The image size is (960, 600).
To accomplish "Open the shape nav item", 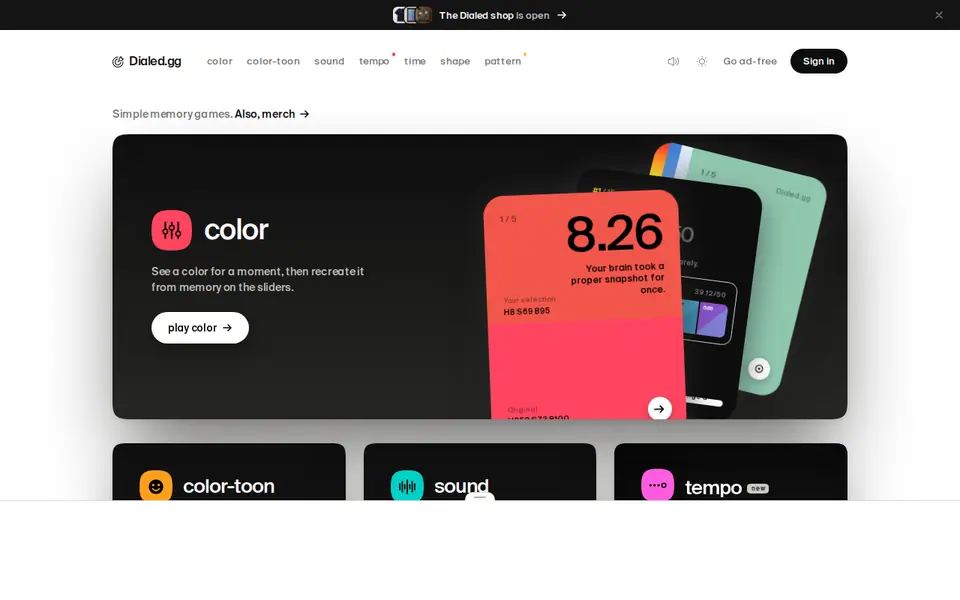I will click(x=455, y=61).
